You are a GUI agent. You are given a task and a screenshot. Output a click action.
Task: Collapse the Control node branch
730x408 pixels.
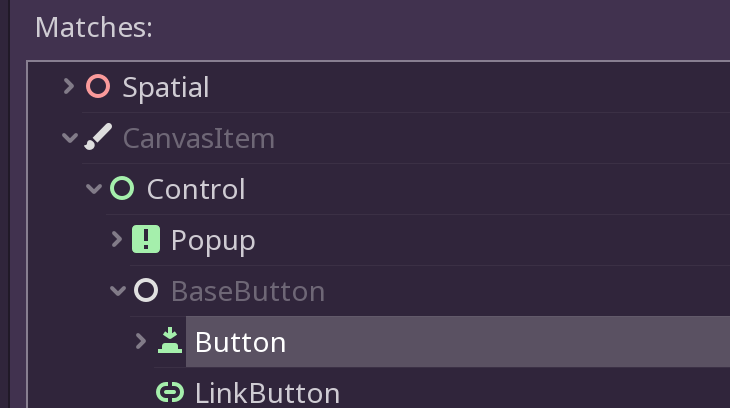[x=94, y=189]
